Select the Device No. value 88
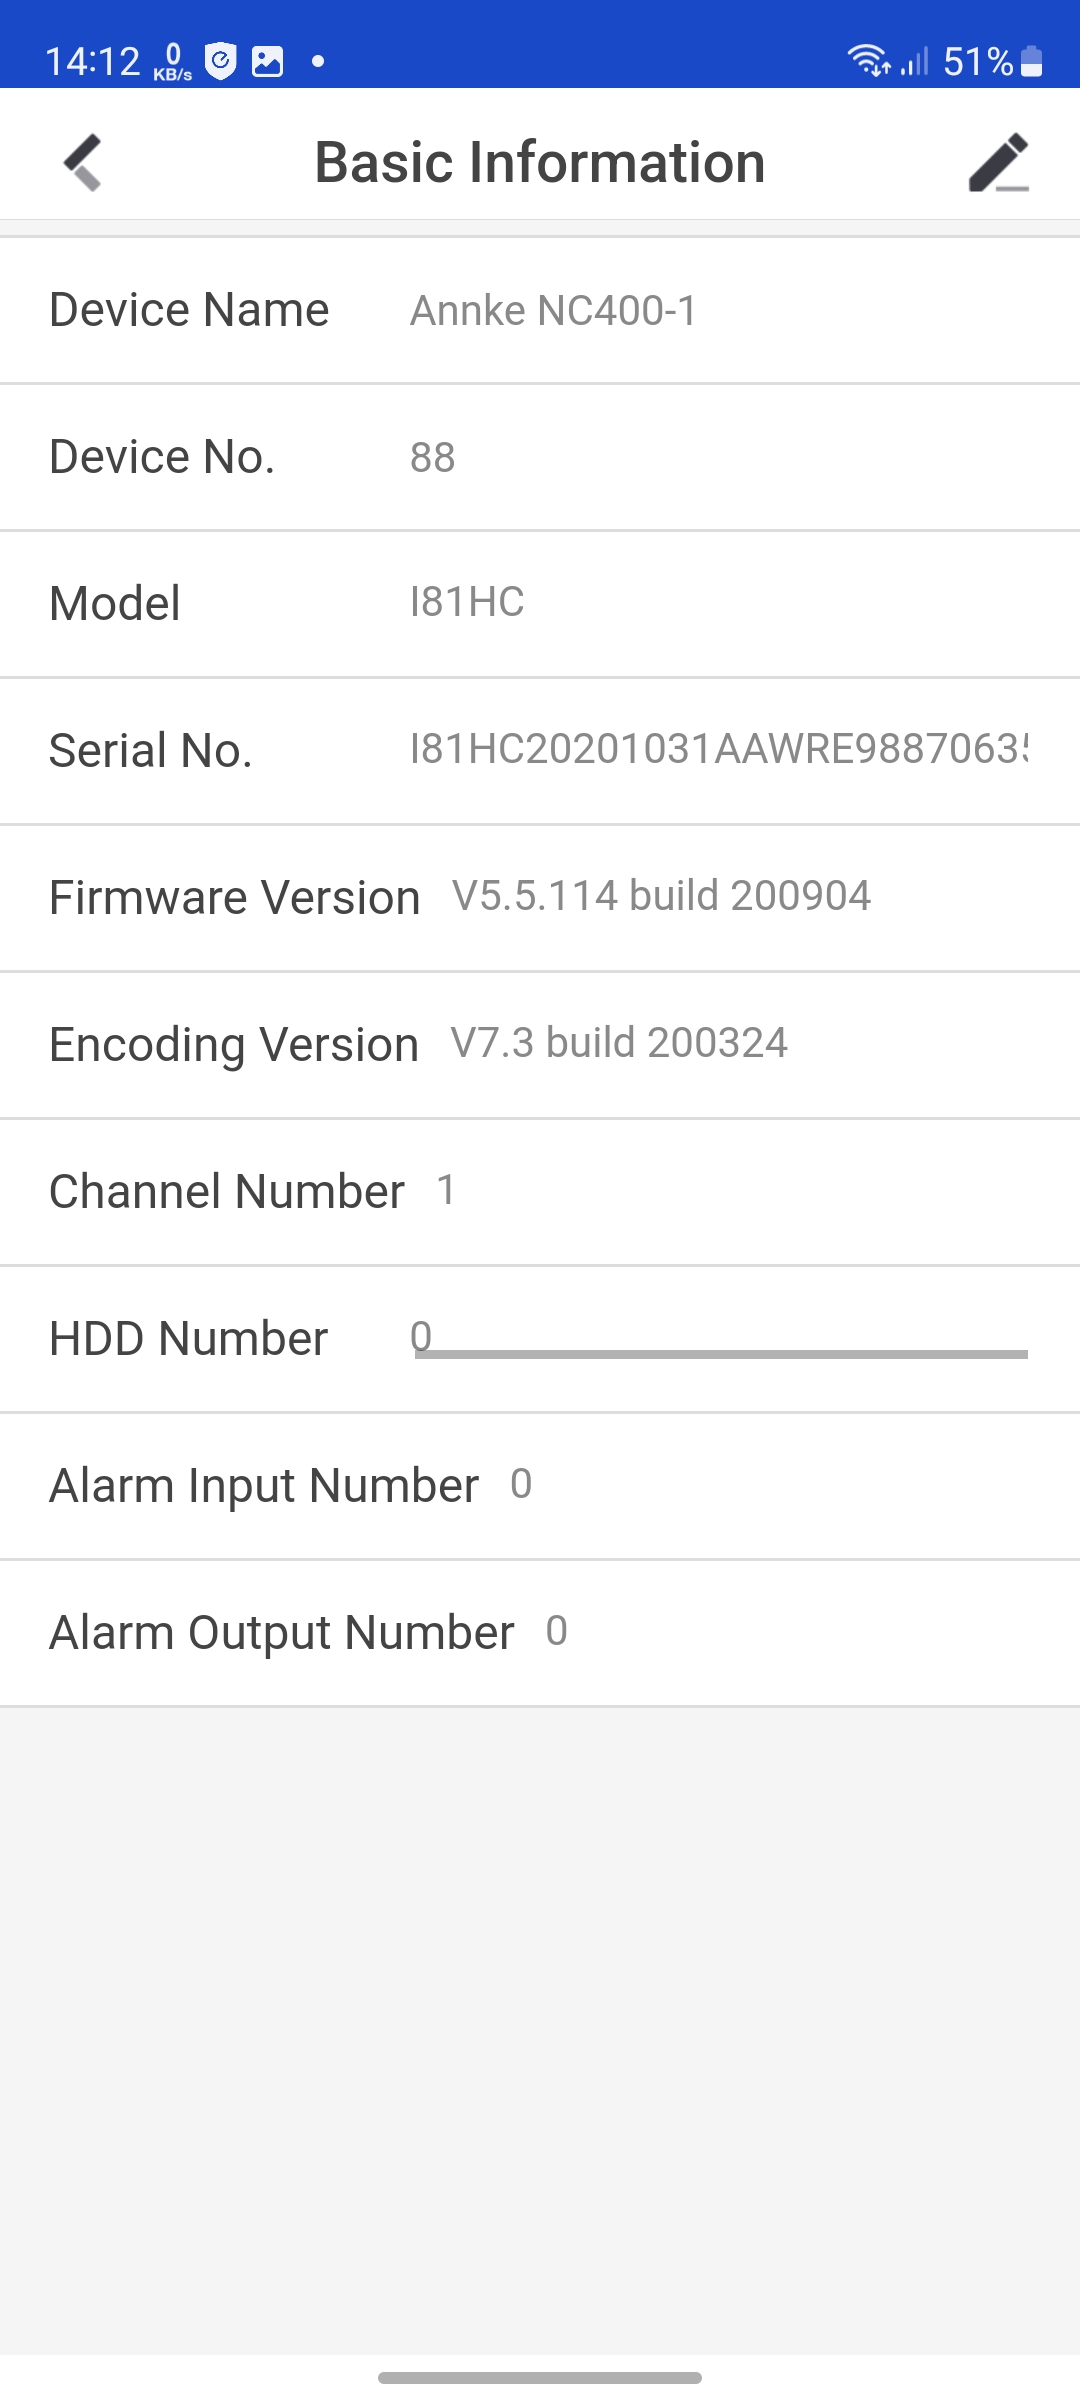Image resolution: width=1080 pixels, height=2400 pixels. (x=432, y=458)
